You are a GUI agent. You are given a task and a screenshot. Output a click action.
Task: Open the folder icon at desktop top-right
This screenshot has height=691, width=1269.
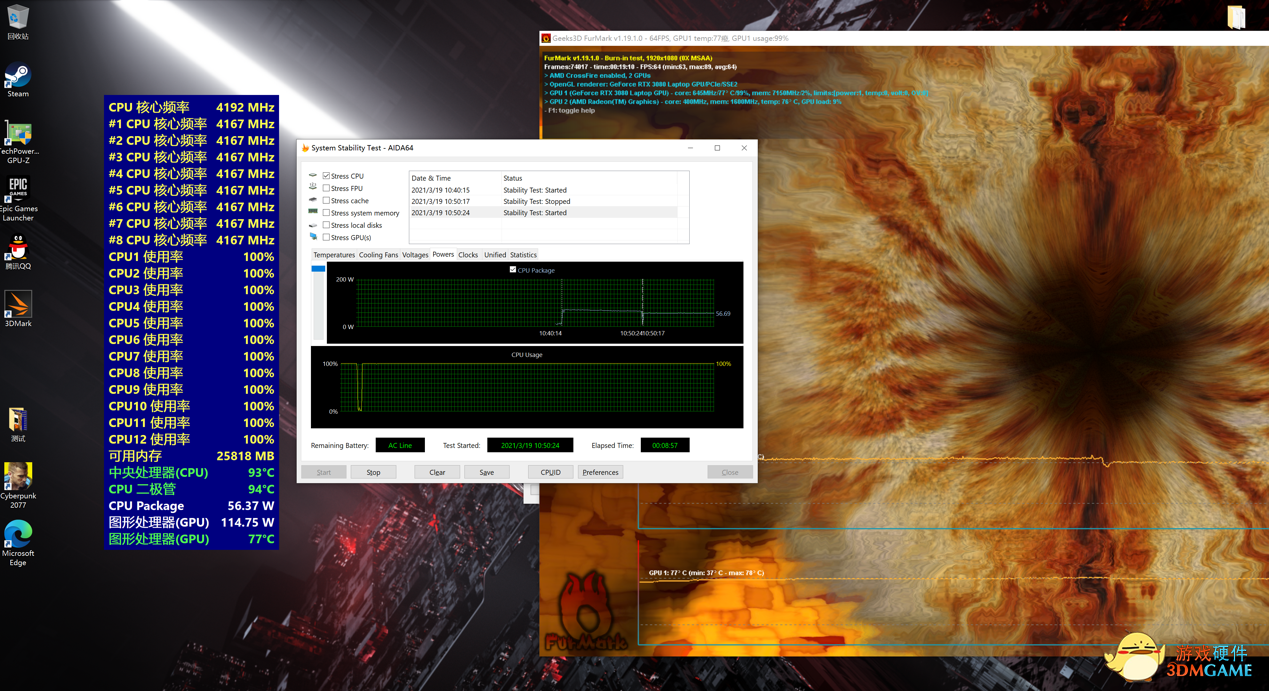click(1237, 17)
